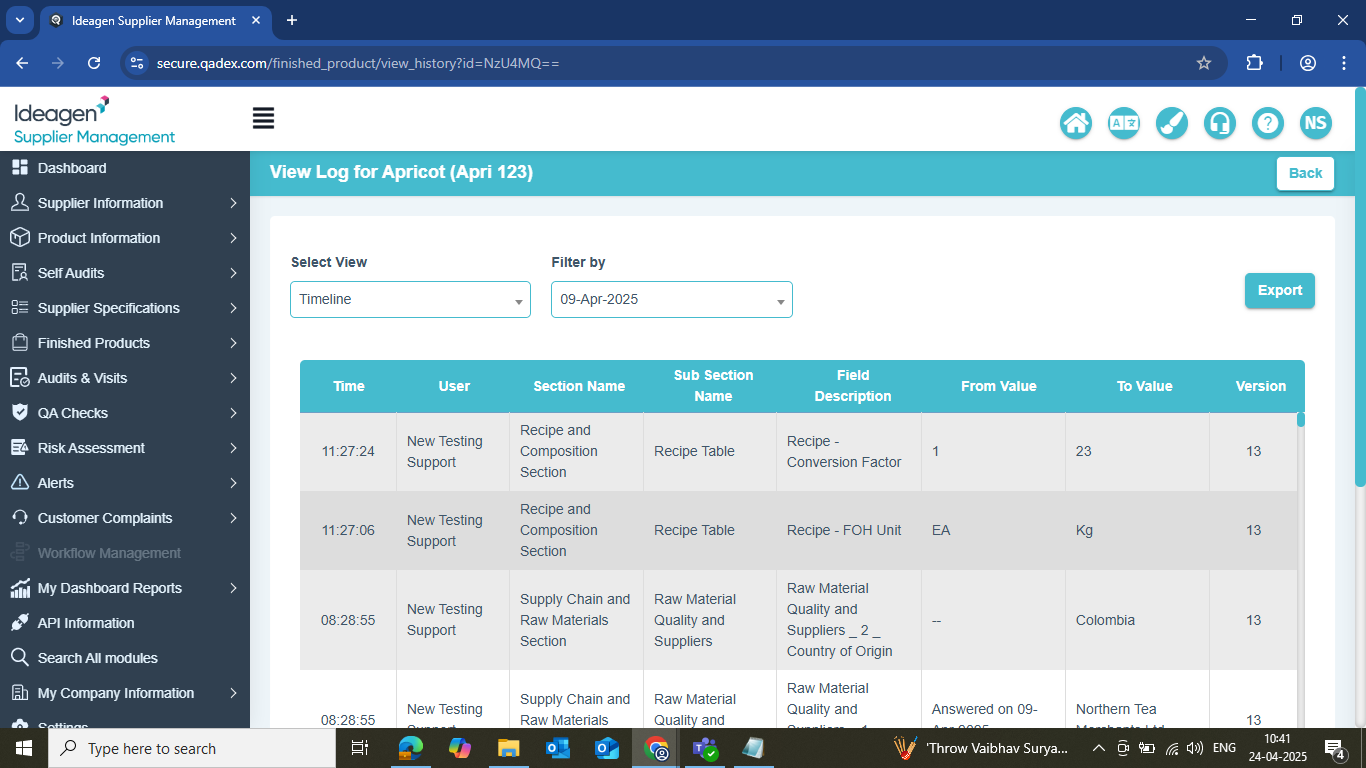Click the Dashboard grid icon in sidebar

click(19, 168)
